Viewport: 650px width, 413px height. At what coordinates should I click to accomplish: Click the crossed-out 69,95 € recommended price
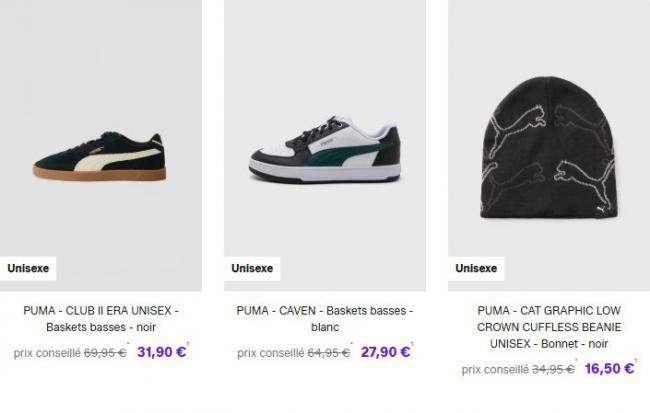(105, 353)
